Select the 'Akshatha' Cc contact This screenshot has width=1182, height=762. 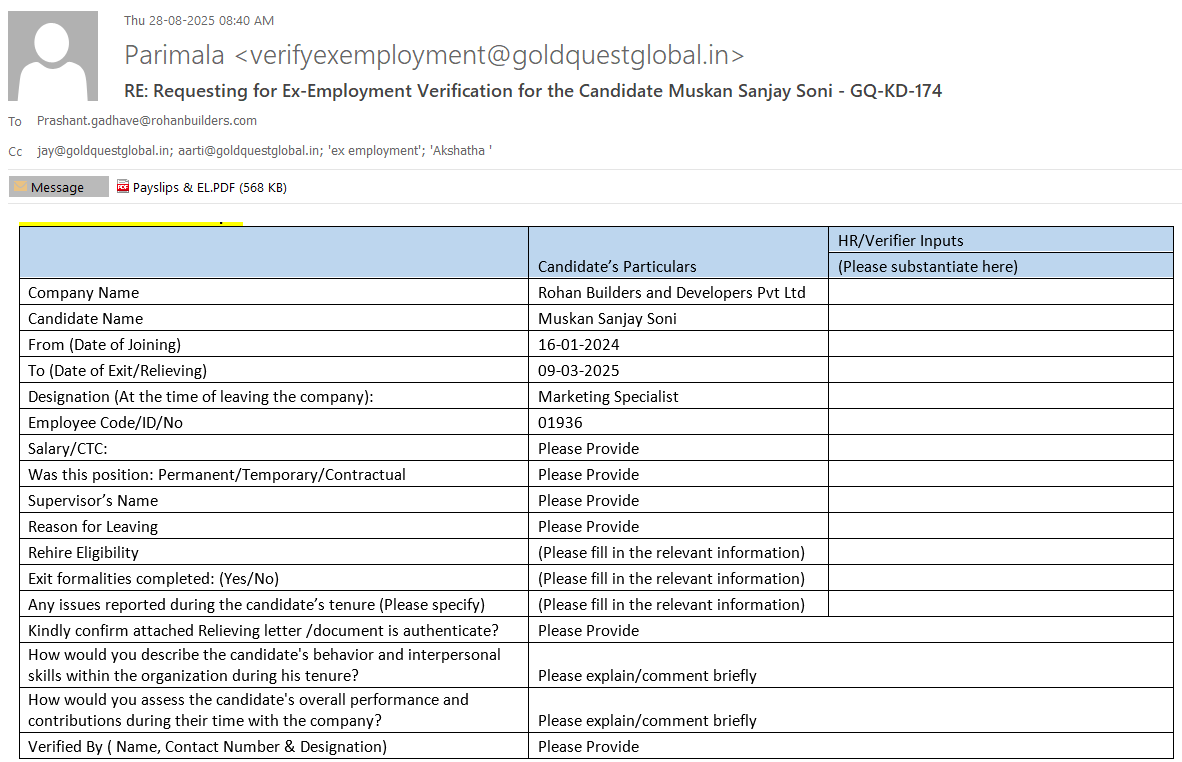click(460, 151)
